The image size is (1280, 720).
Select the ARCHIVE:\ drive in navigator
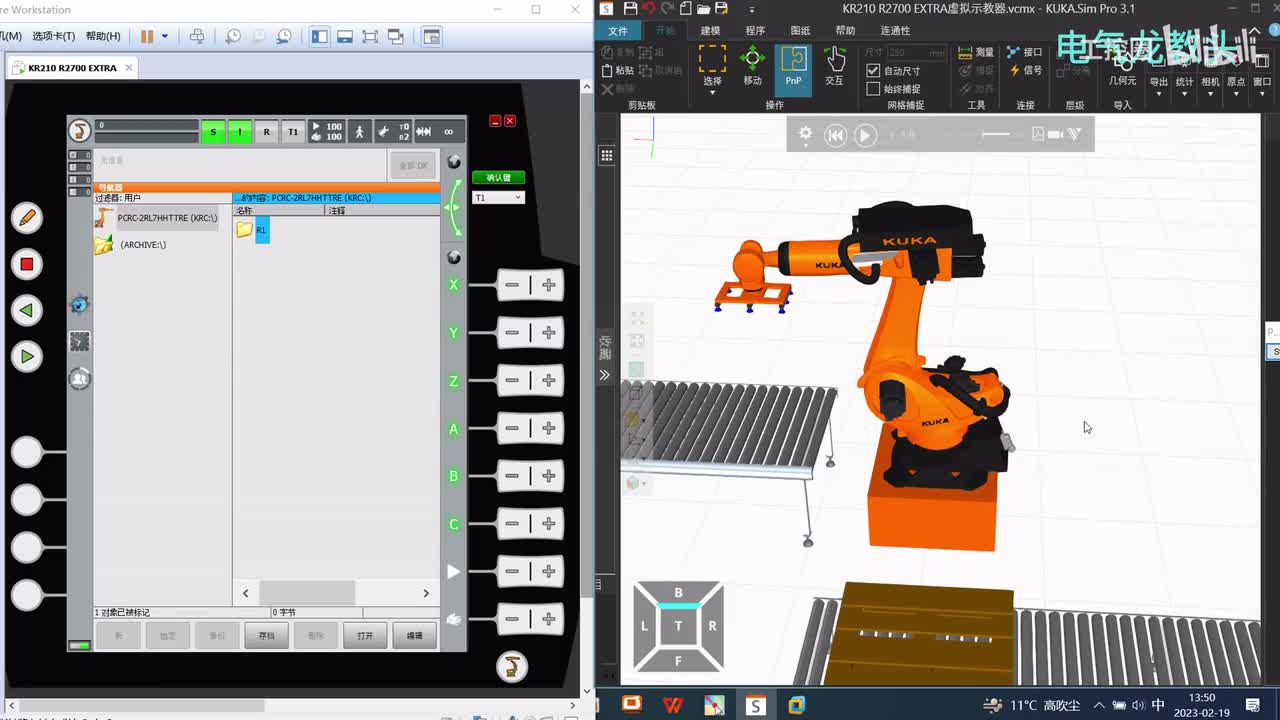click(x=131, y=245)
